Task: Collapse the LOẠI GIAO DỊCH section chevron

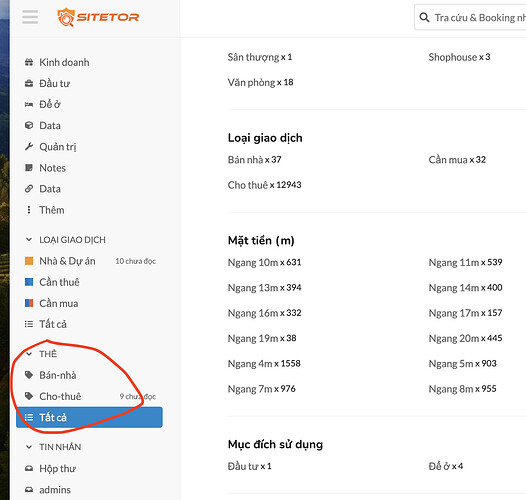Action: 29,240
